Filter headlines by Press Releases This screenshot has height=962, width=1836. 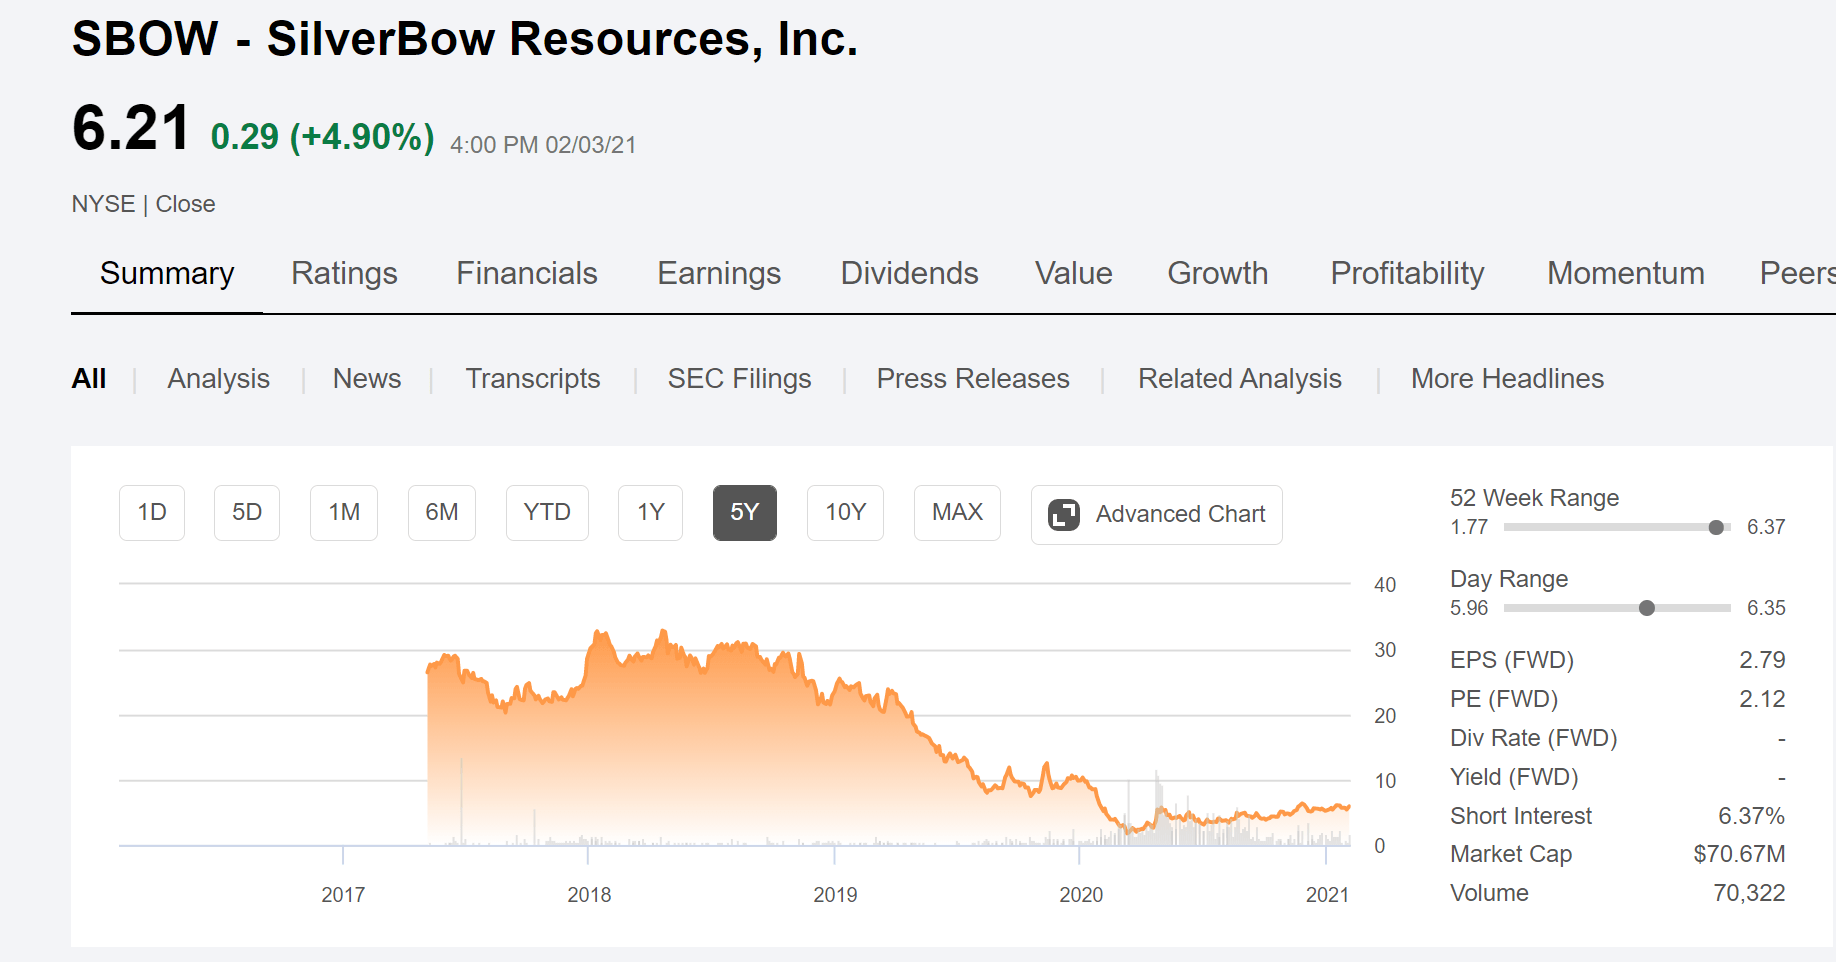(x=973, y=379)
